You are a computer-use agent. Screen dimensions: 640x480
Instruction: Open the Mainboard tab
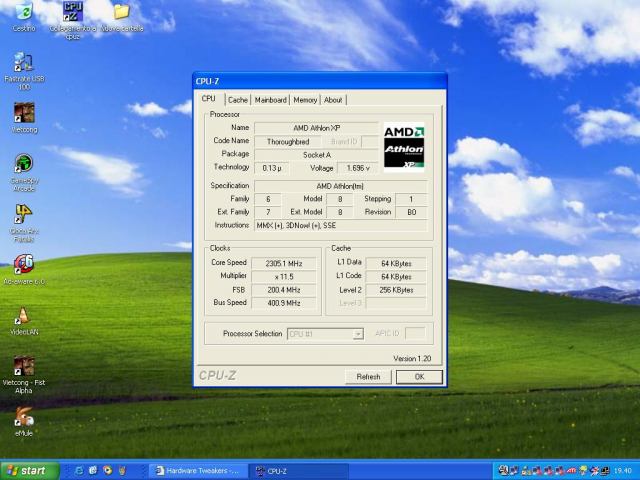[271, 100]
